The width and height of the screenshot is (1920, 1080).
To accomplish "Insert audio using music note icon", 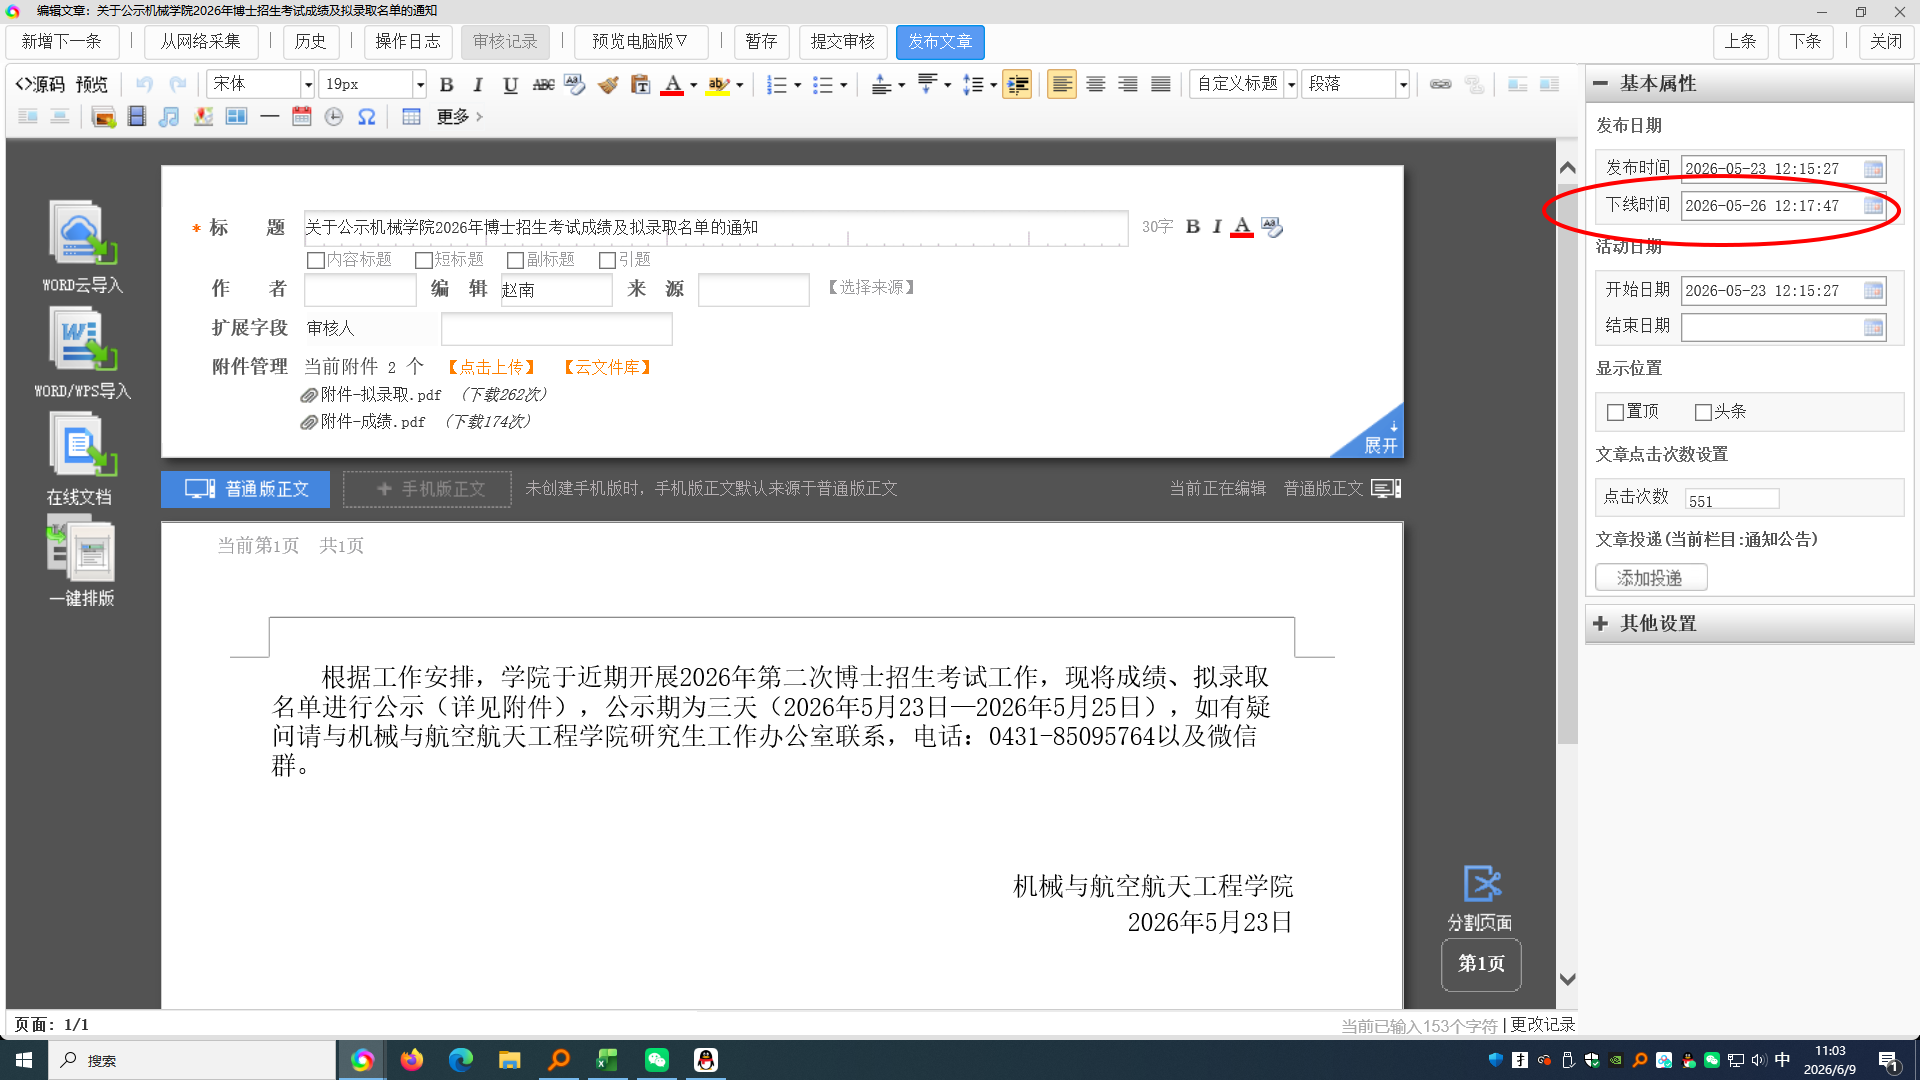I will coord(169,117).
